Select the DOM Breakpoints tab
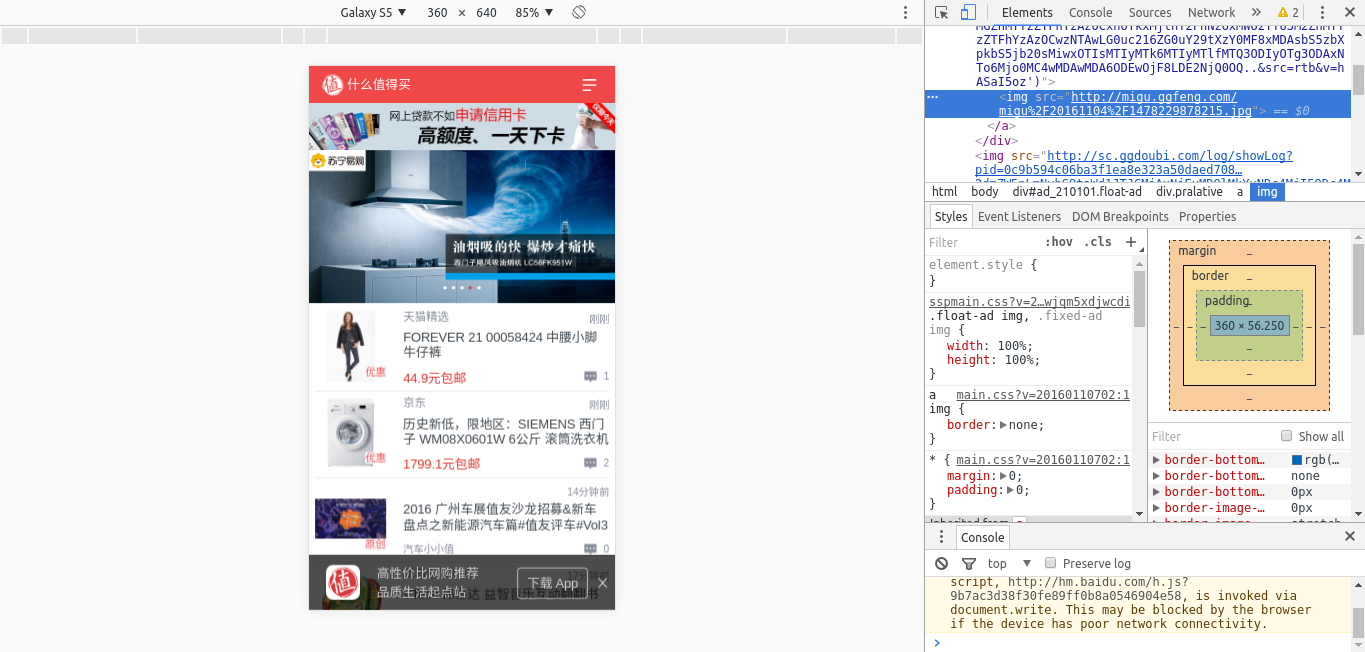 [1120, 216]
